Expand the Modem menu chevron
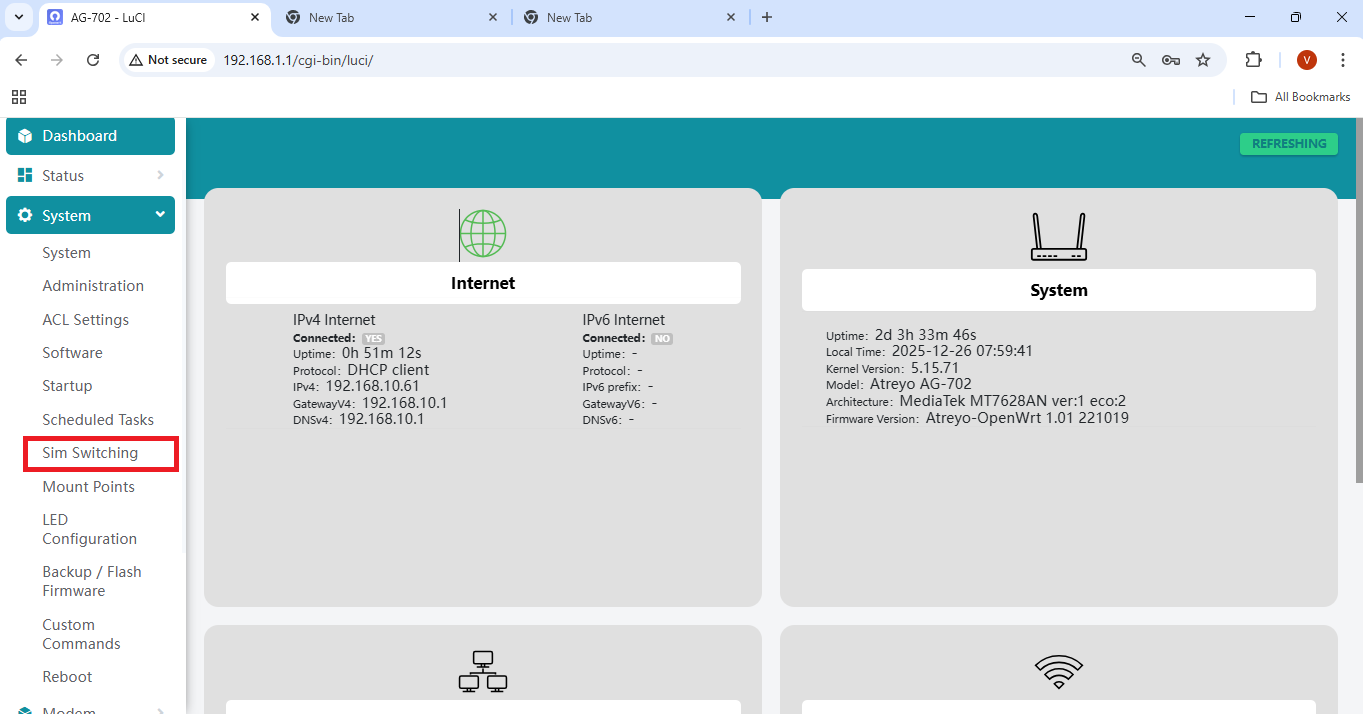This screenshot has height=714, width=1363. pos(160,711)
